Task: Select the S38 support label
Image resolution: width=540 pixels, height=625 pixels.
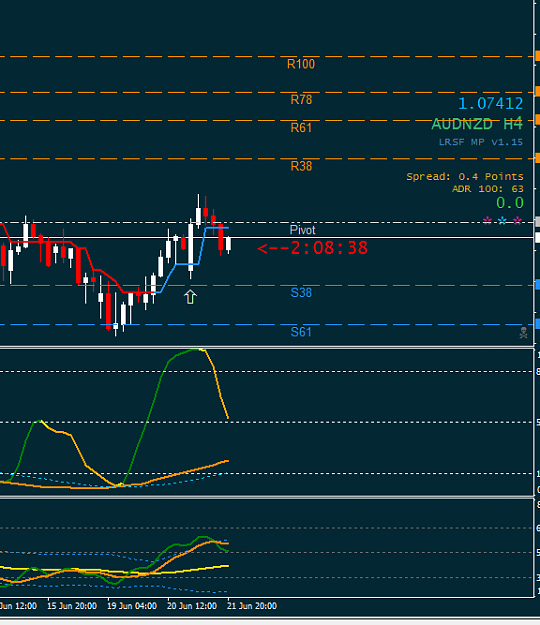Action: click(x=301, y=293)
